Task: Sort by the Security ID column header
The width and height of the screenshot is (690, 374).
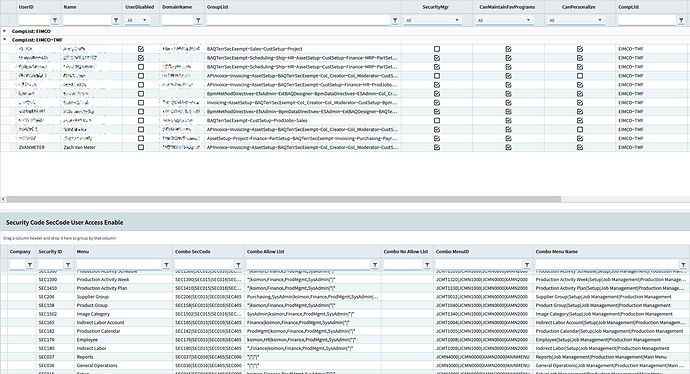Action: point(50,252)
